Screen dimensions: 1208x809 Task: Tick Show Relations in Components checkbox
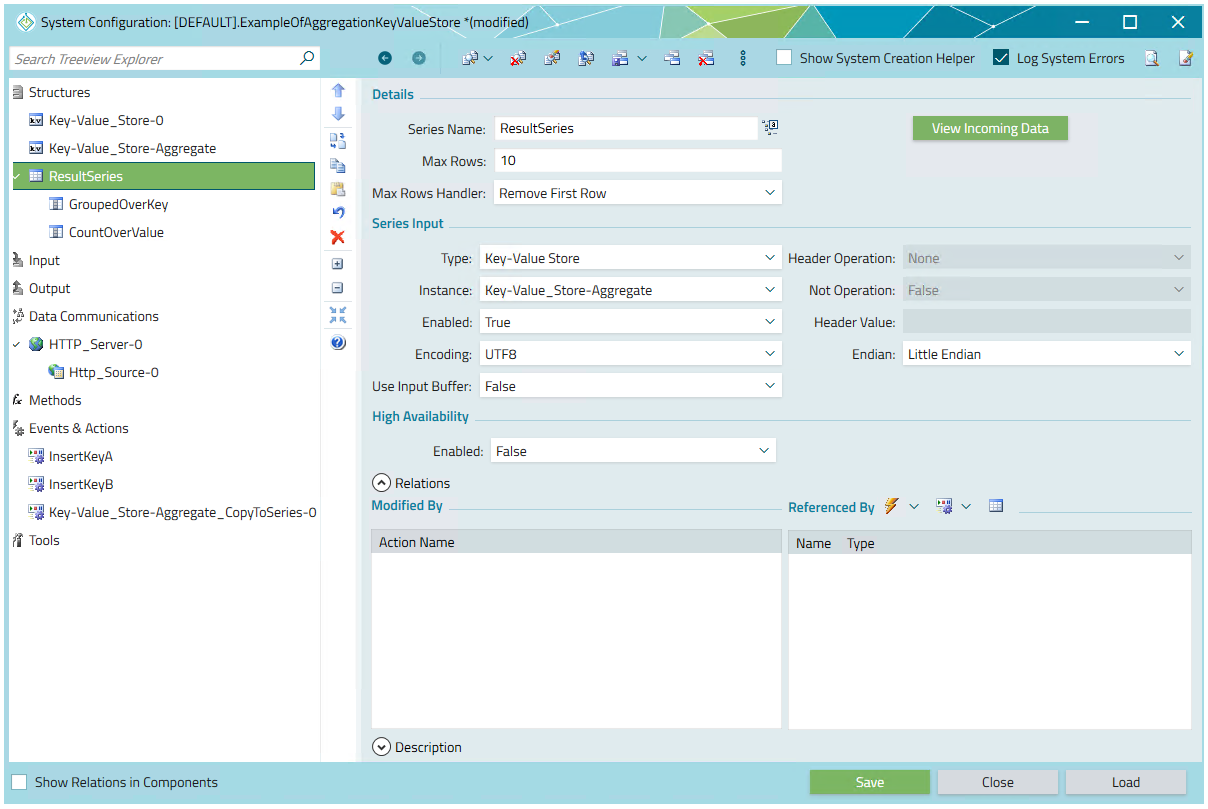click(19, 782)
